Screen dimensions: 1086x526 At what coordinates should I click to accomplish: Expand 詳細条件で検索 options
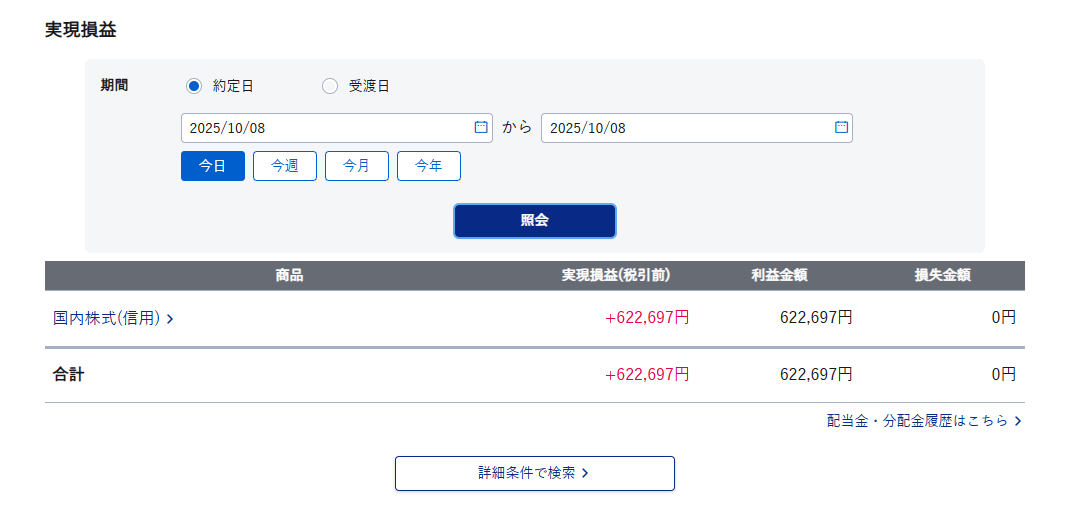pos(534,473)
